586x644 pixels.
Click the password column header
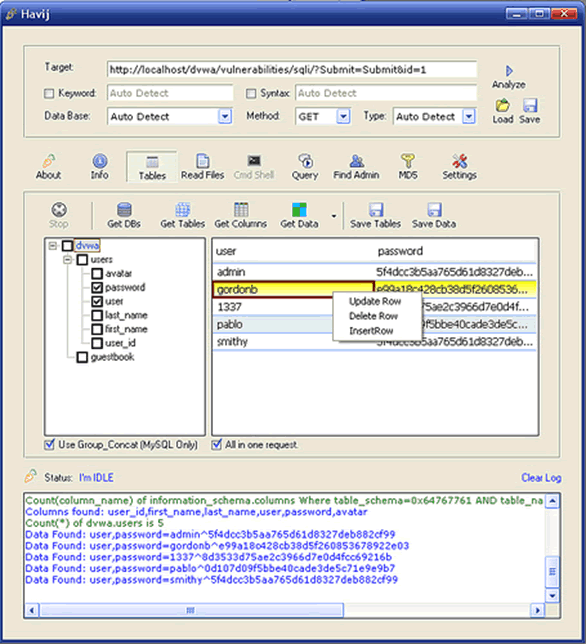(456, 251)
